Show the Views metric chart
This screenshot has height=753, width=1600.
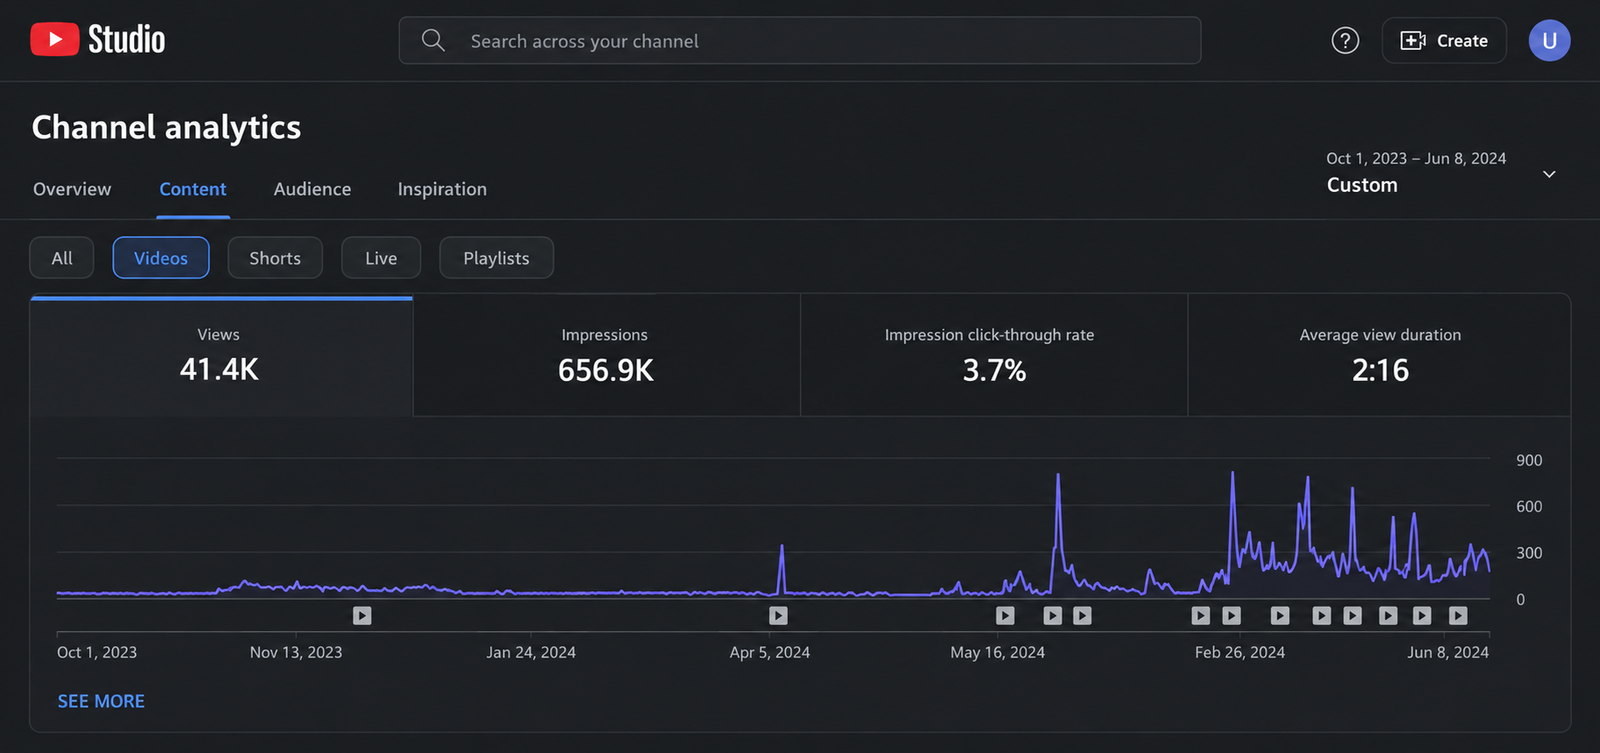pyautogui.click(x=221, y=356)
